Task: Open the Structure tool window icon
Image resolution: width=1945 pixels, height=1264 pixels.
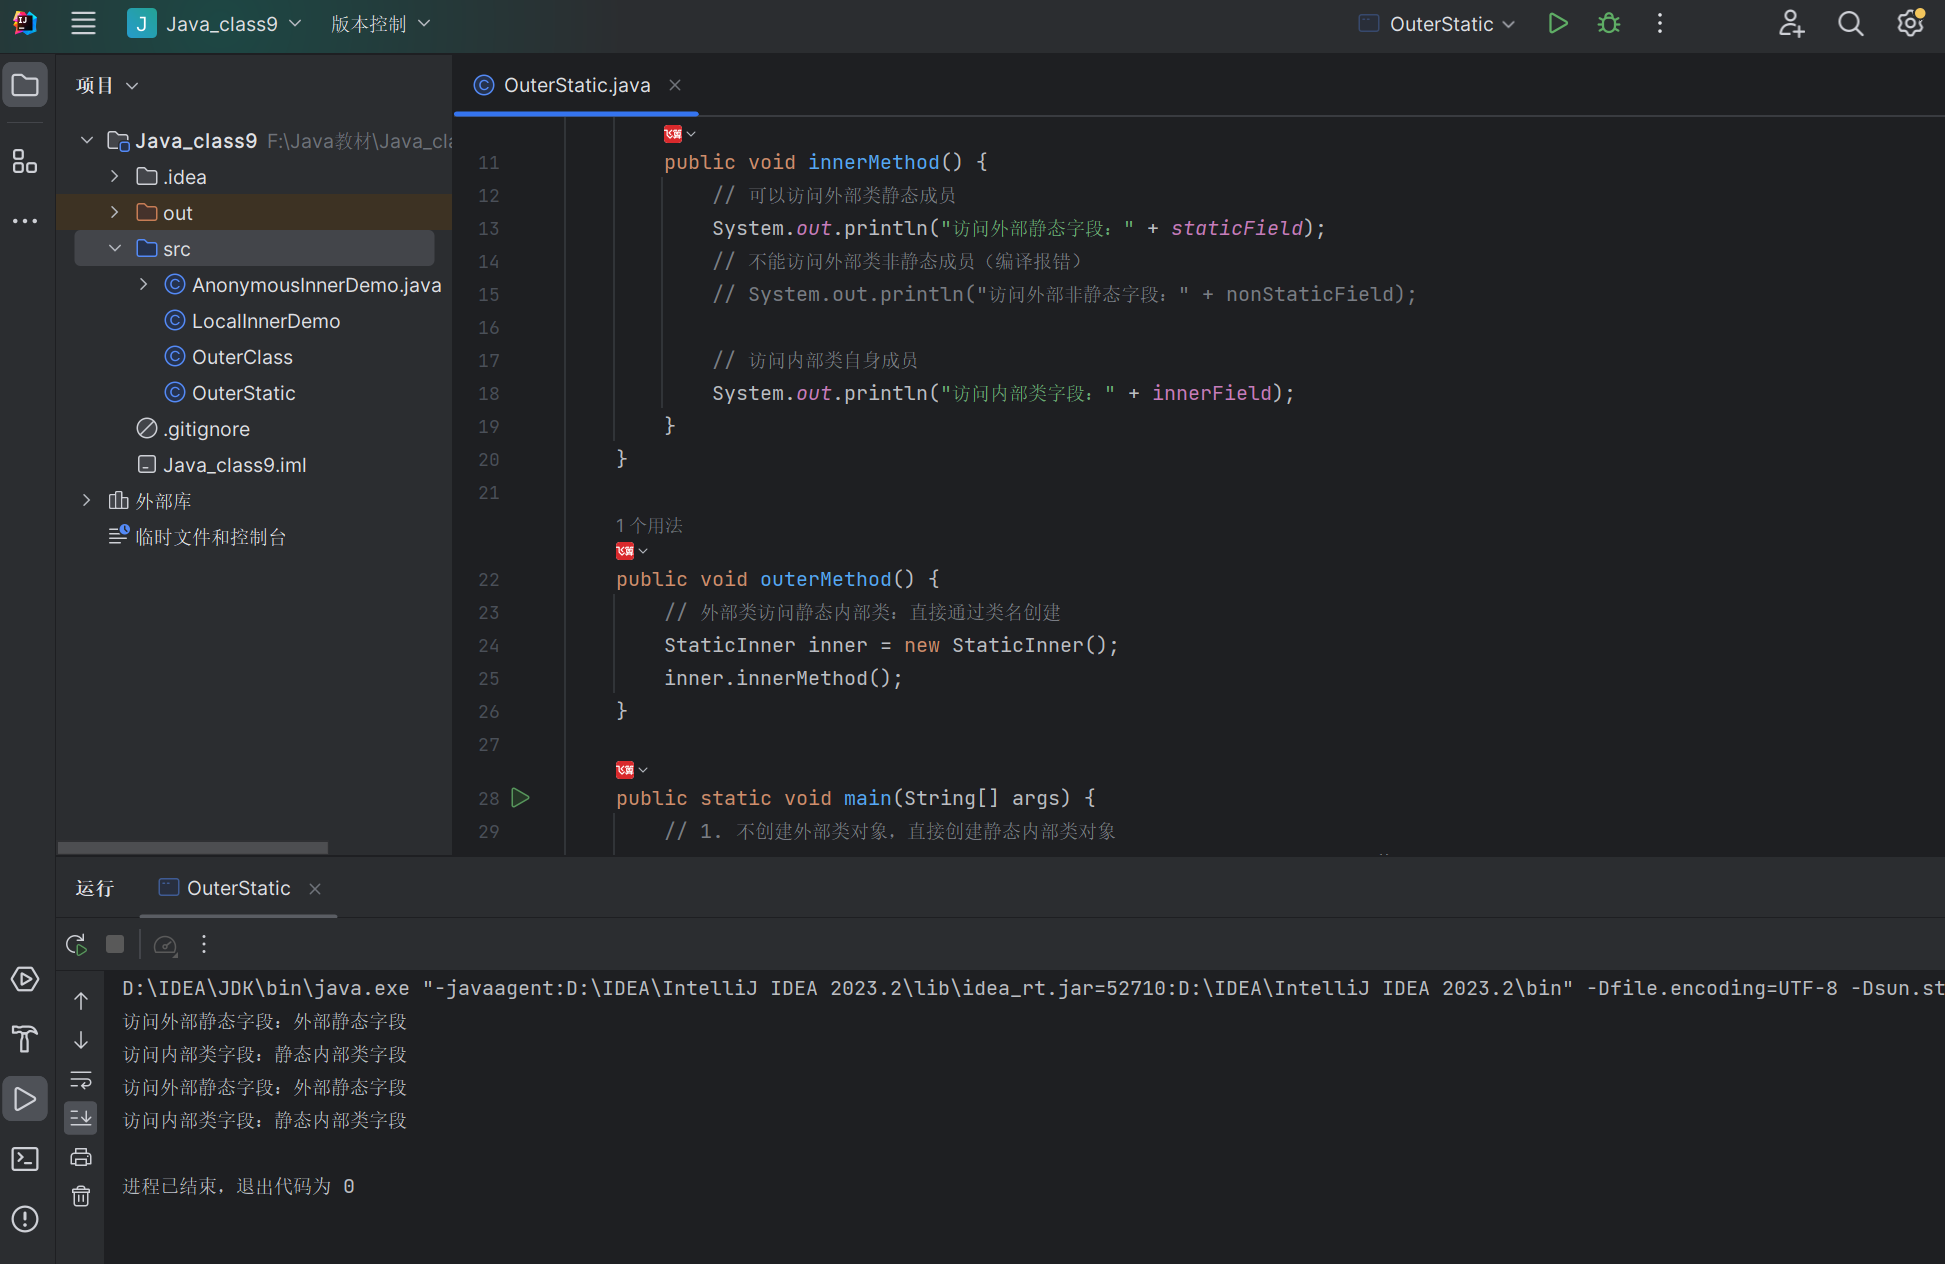Action: 25,161
